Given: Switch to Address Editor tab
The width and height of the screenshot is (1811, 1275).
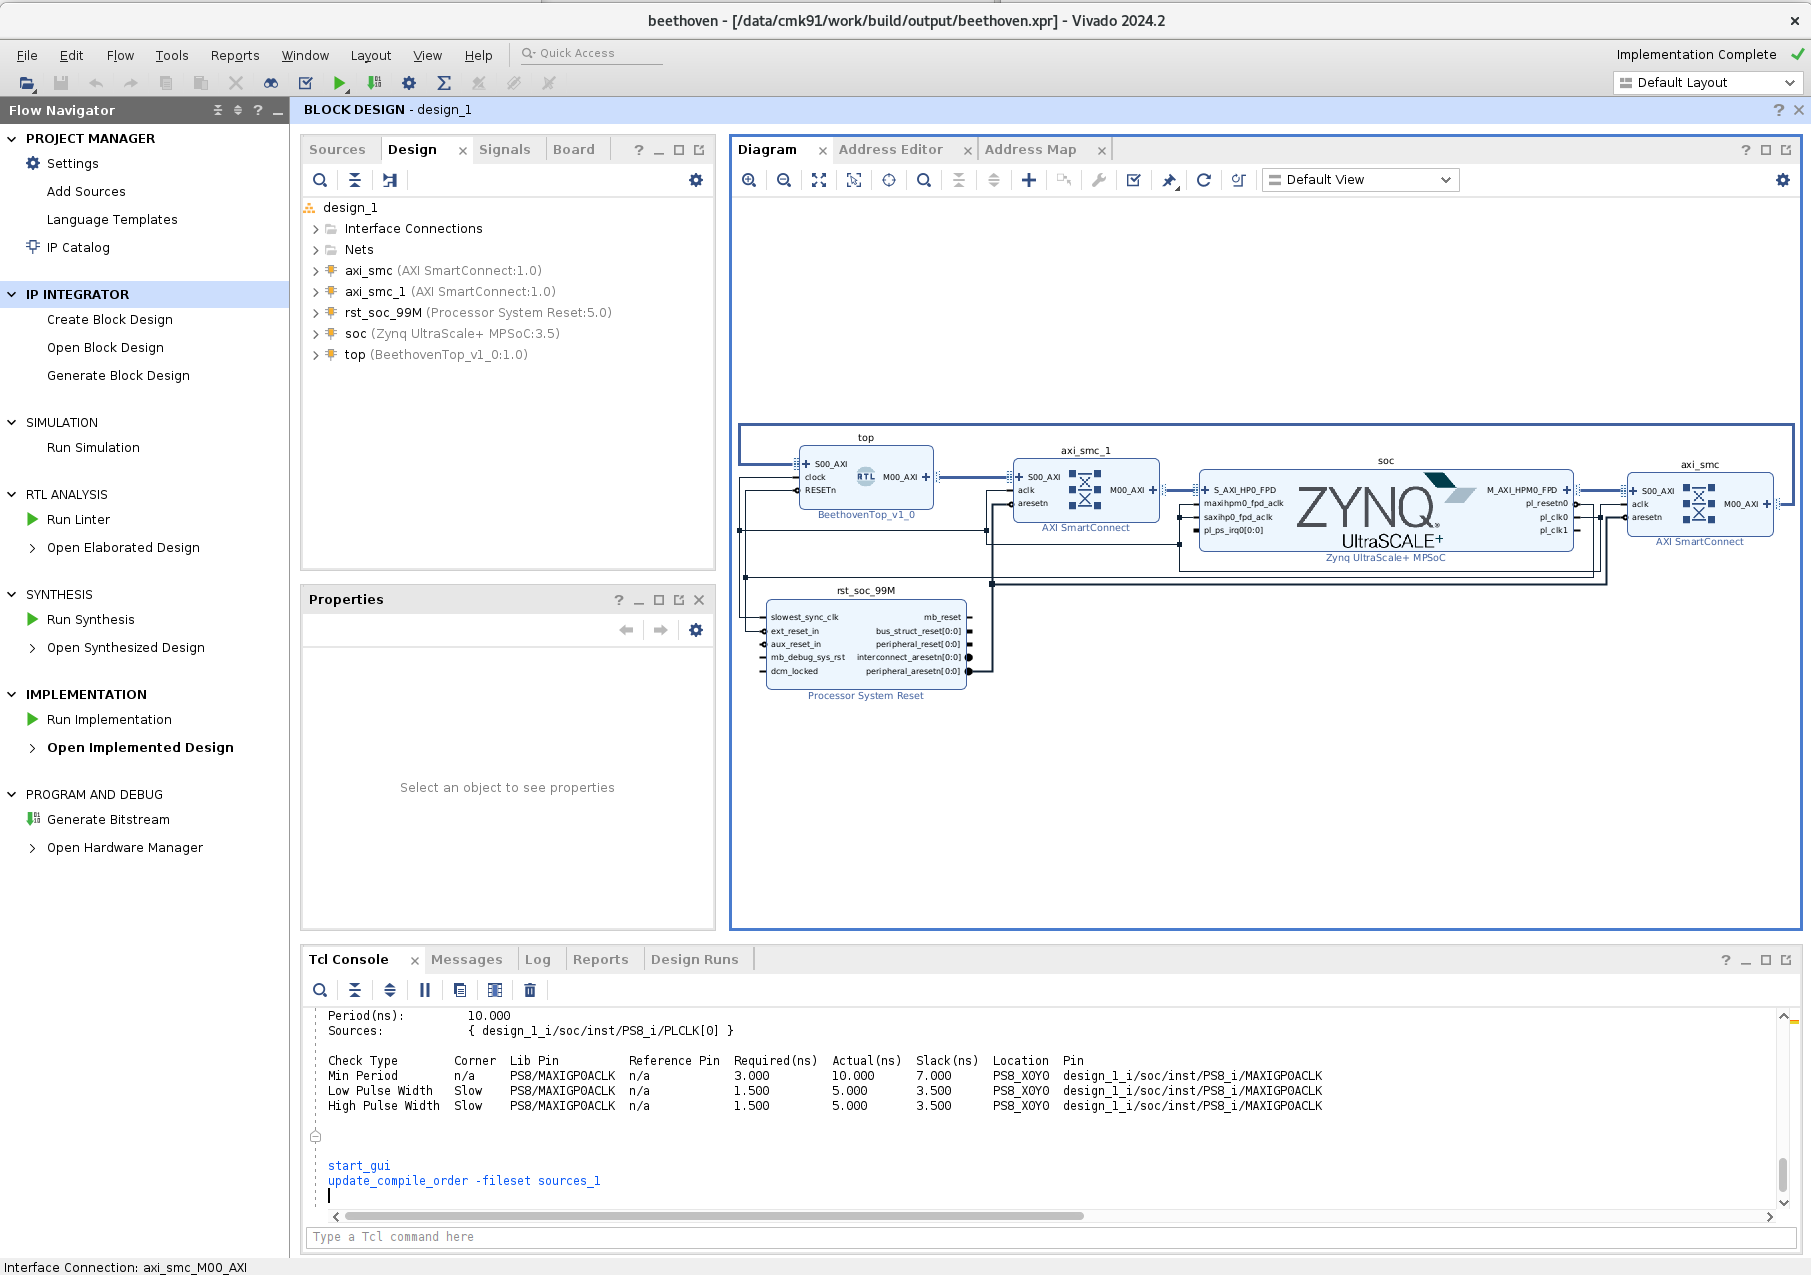Looking at the screenshot, I should [x=890, y=150].
